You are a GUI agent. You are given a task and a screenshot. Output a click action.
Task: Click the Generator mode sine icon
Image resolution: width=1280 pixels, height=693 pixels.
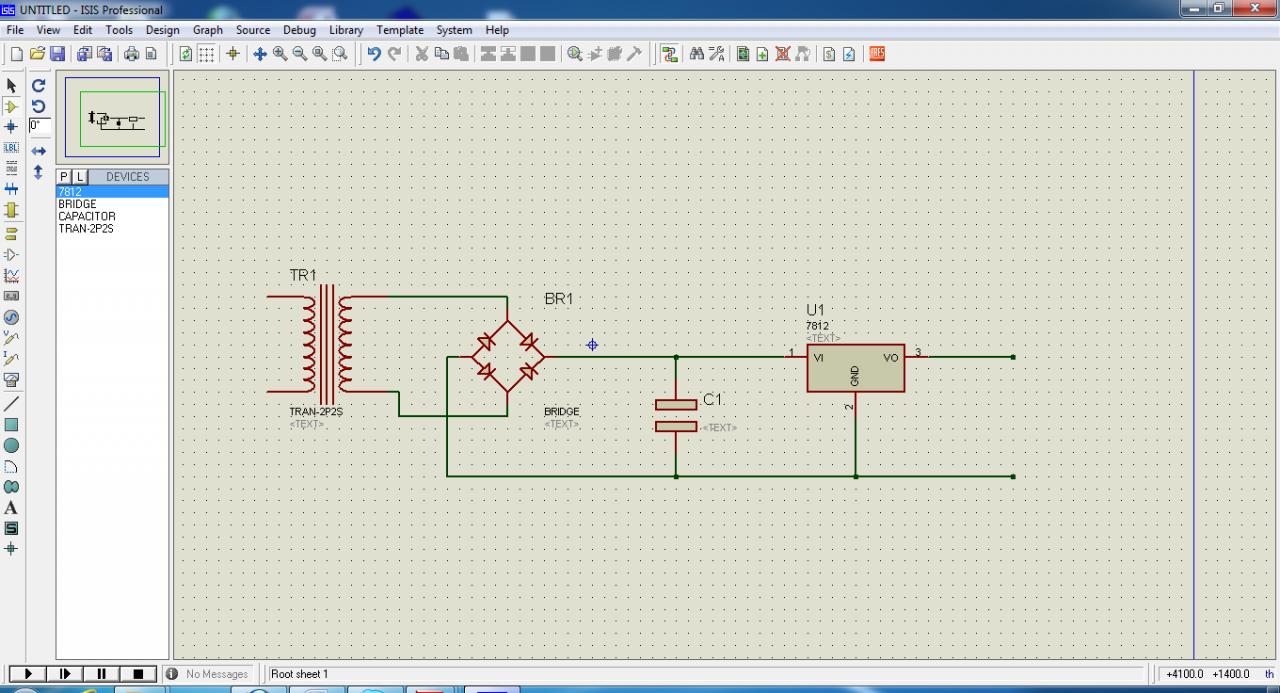[x=12, y=317]
